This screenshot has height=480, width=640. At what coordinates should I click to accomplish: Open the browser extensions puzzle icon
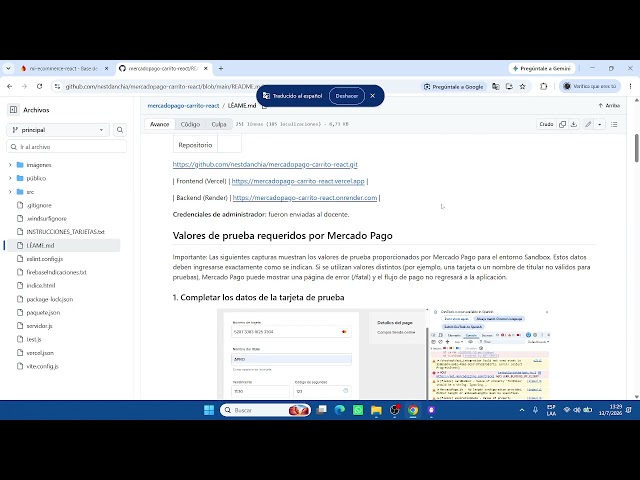pyautogui.click(x=543, y=87)
